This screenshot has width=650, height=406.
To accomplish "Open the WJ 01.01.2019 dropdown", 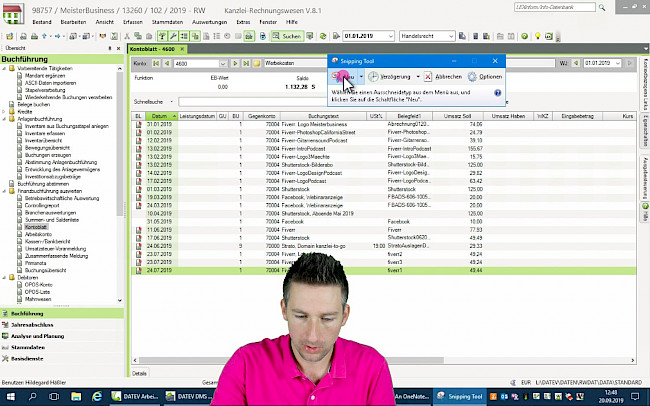I will (618, 63).
